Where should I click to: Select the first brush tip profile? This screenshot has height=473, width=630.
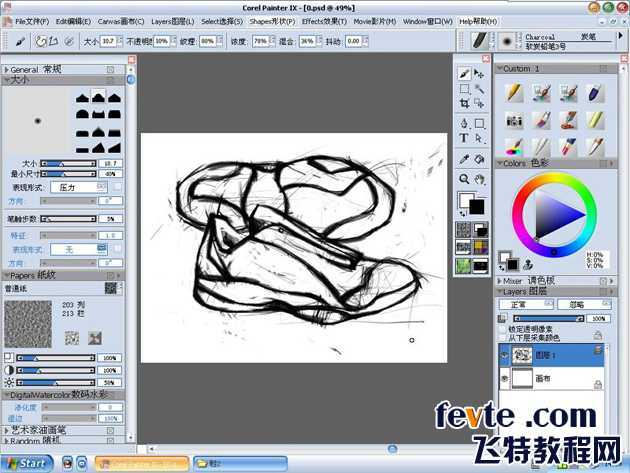pyautogui.click(x=82, y=98)
